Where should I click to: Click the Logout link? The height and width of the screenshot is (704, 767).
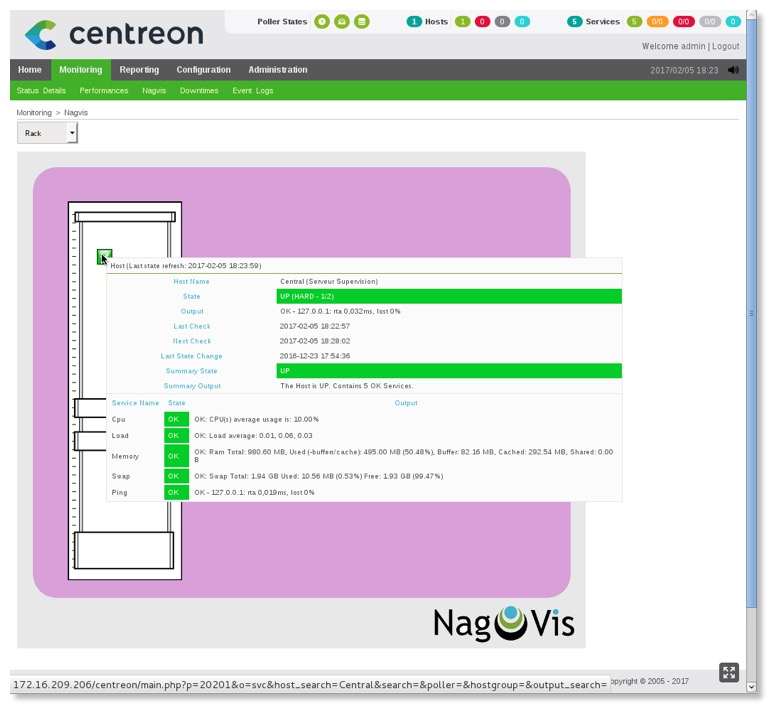click(725, 46)
